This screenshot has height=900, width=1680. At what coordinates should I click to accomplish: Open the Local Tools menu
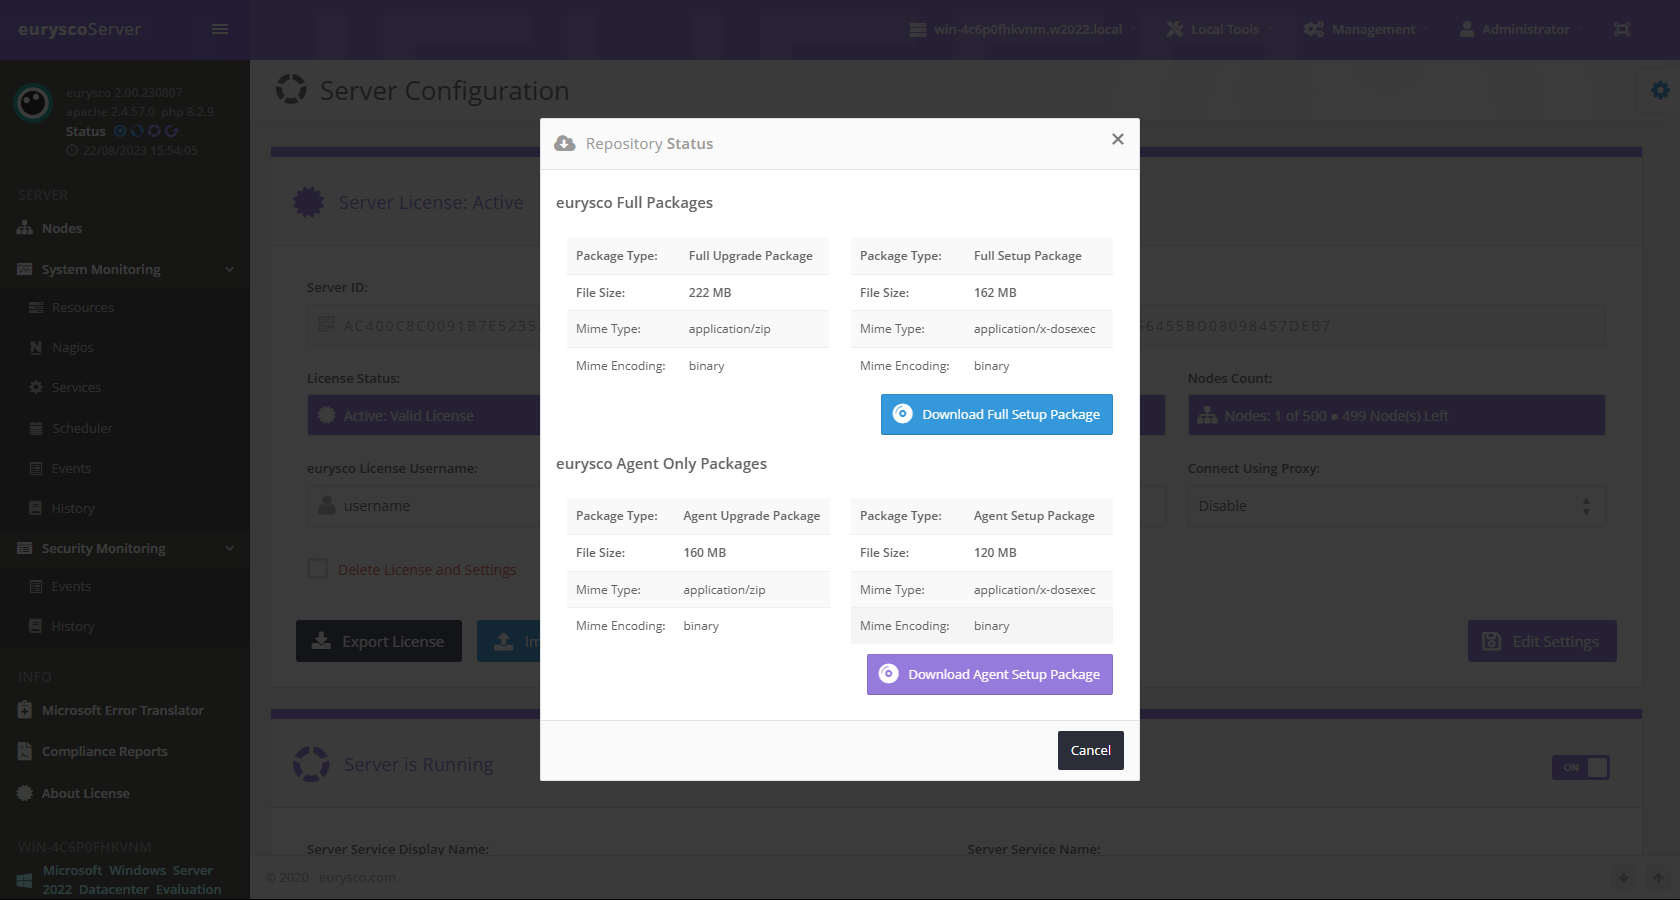tap(1219, 29)
